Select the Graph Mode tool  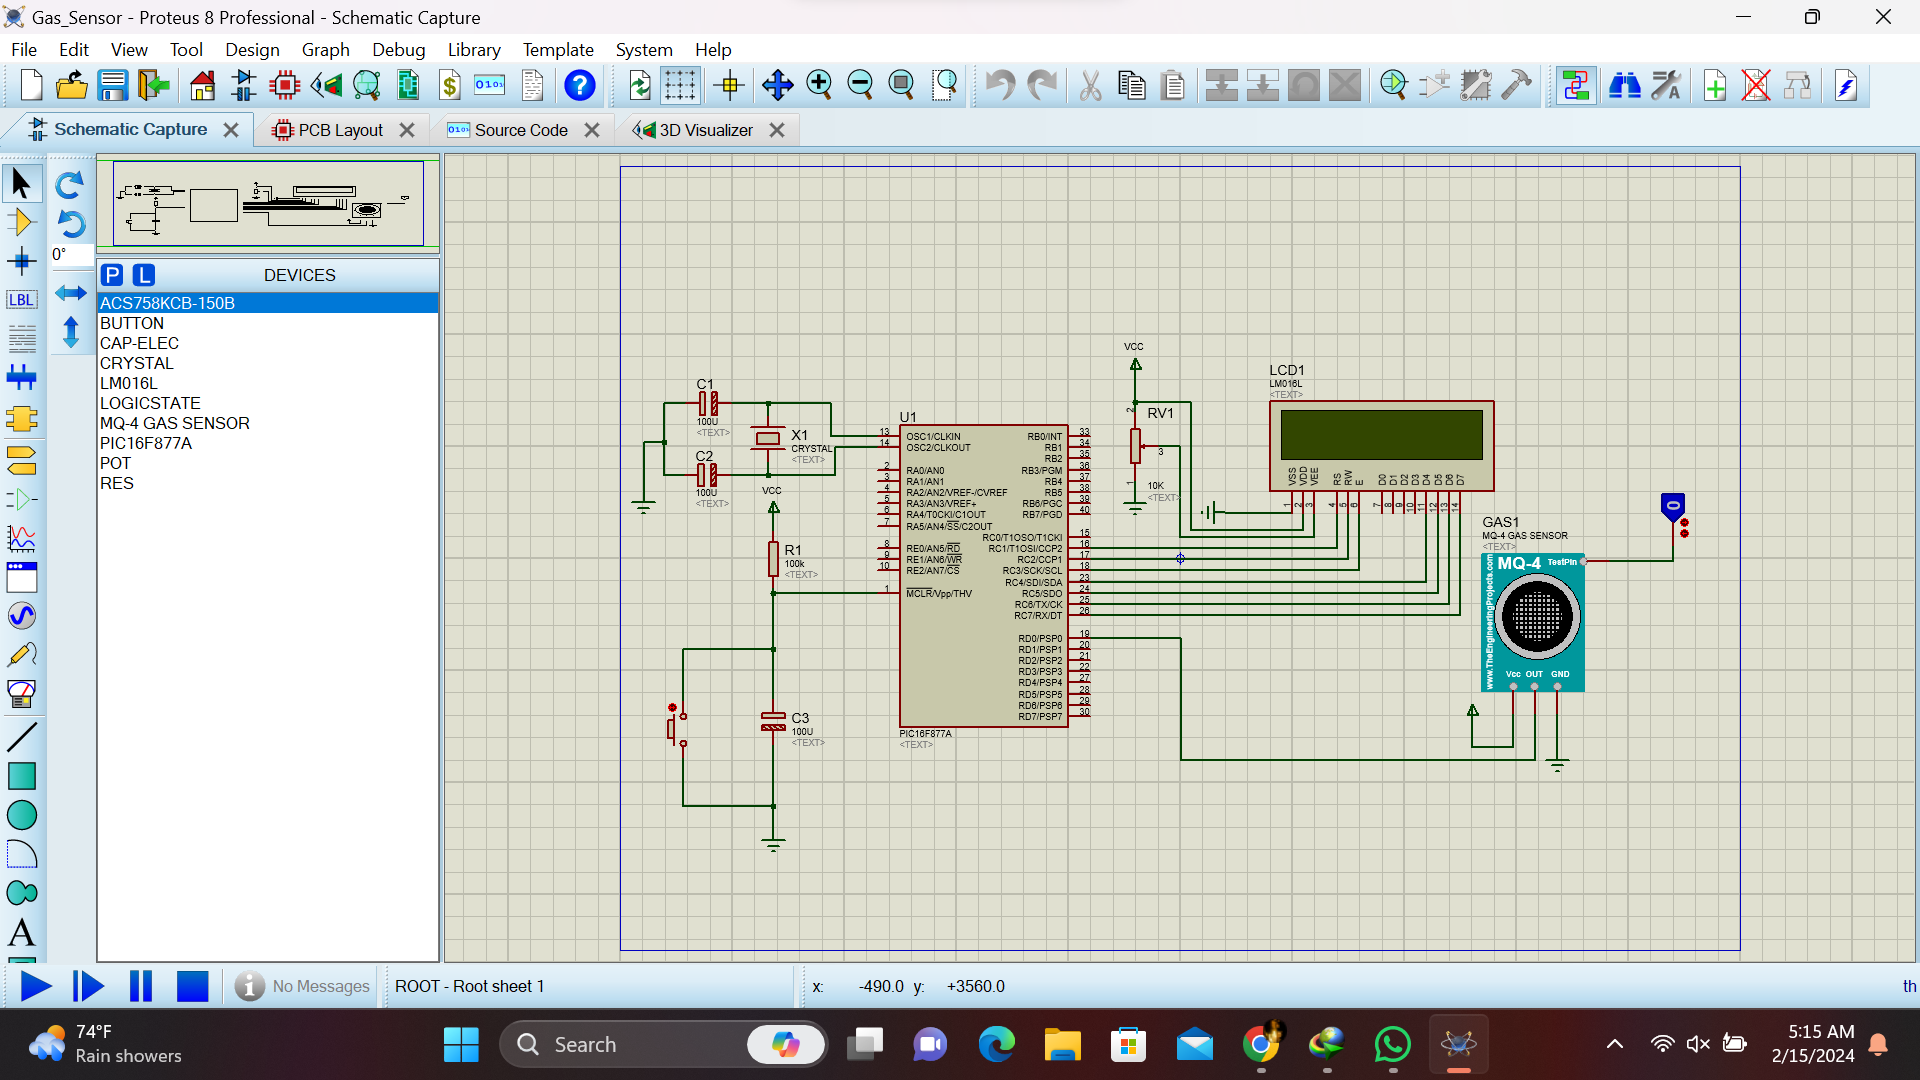(x=21, y=538)
